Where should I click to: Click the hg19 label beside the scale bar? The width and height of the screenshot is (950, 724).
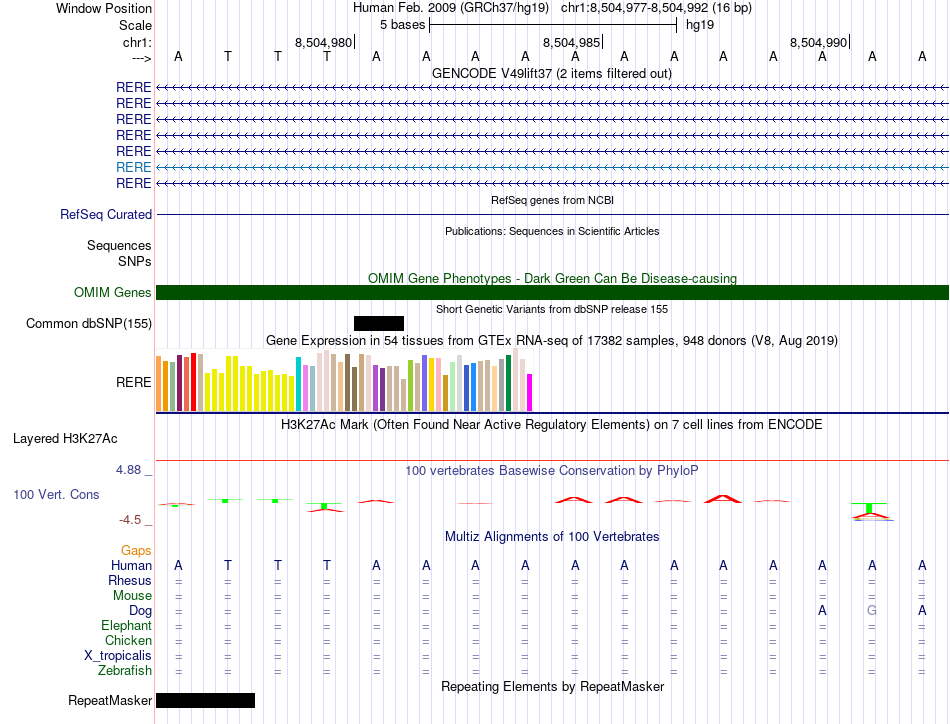700,25
